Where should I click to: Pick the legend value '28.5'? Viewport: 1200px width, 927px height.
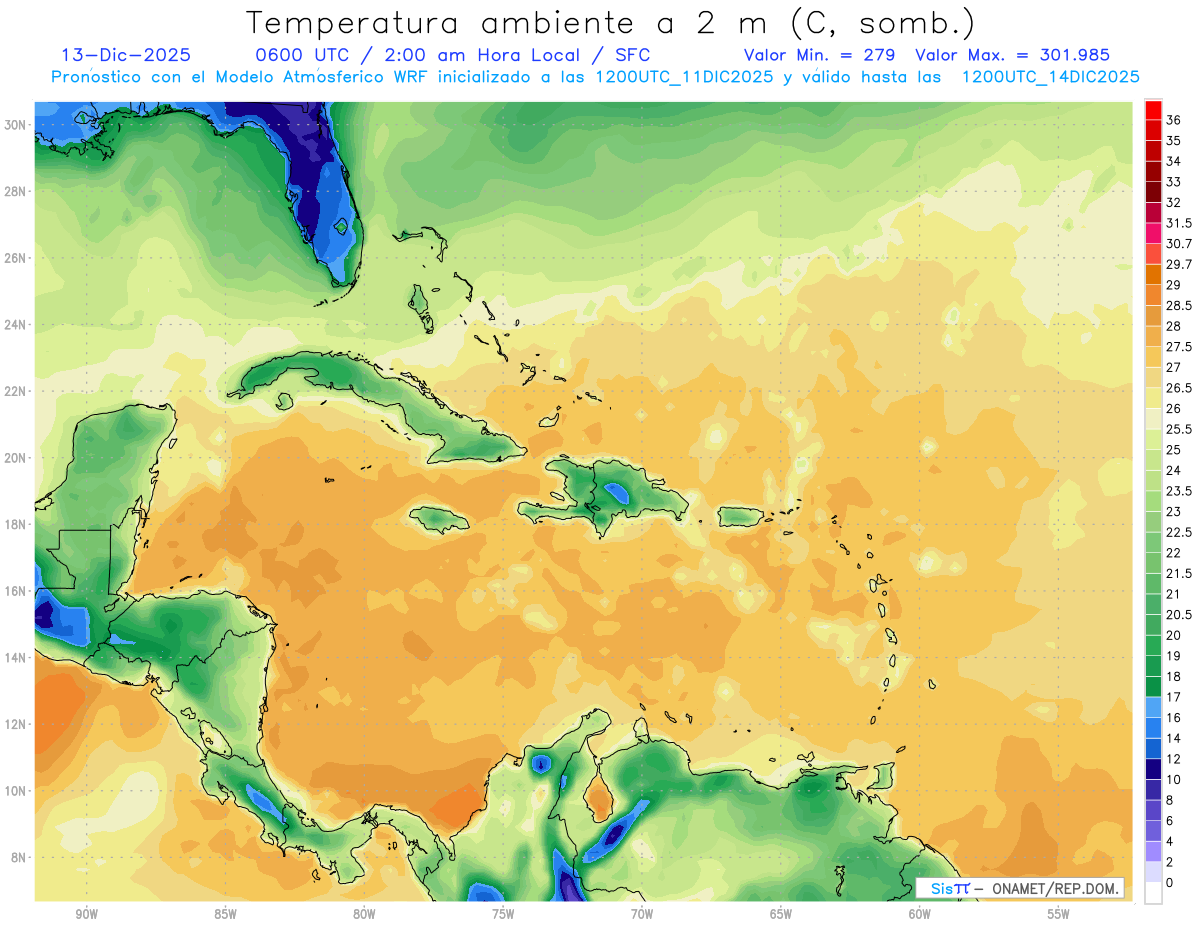pyautogui.click(x=1179, y=306)
